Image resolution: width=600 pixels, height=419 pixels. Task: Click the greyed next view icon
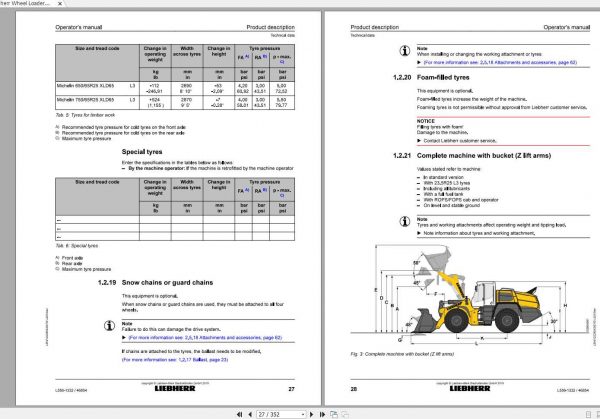[345, 414]
